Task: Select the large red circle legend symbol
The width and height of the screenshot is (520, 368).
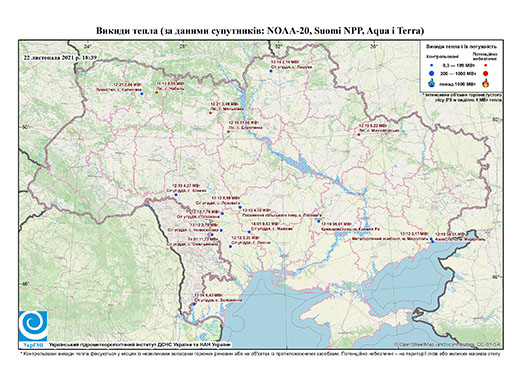Action: (486, 73)
